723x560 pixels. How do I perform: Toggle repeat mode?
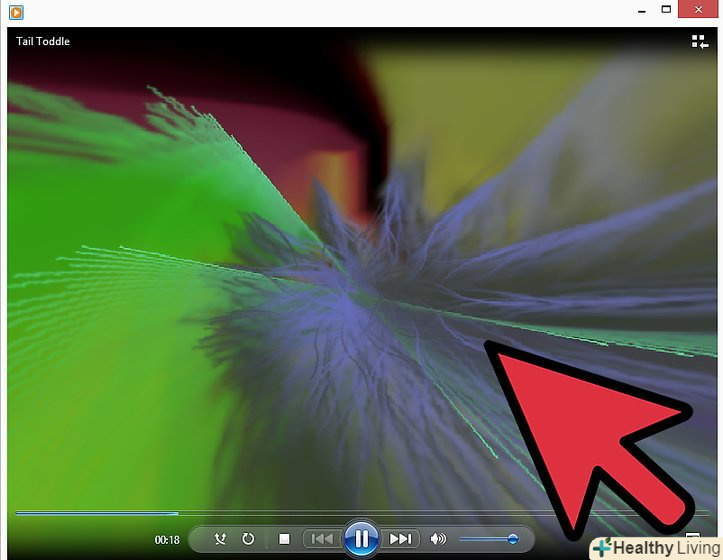pos(248,539)
